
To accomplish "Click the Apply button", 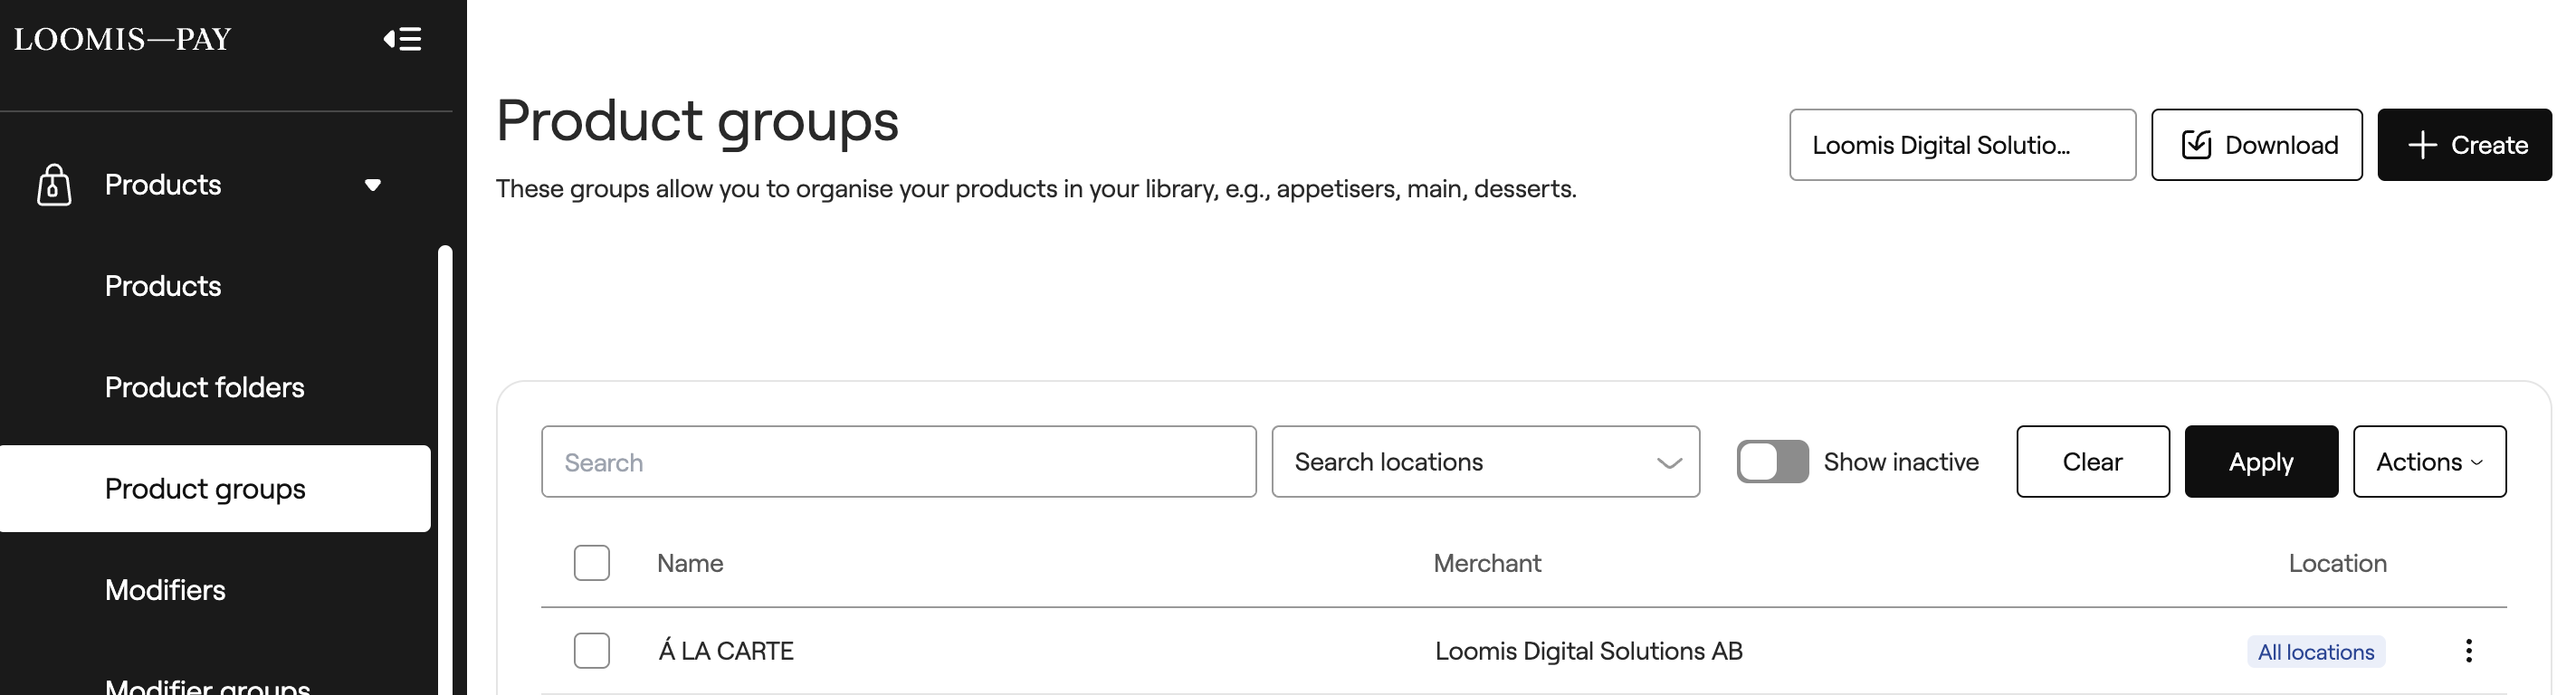I will [x=2261, y=462].
